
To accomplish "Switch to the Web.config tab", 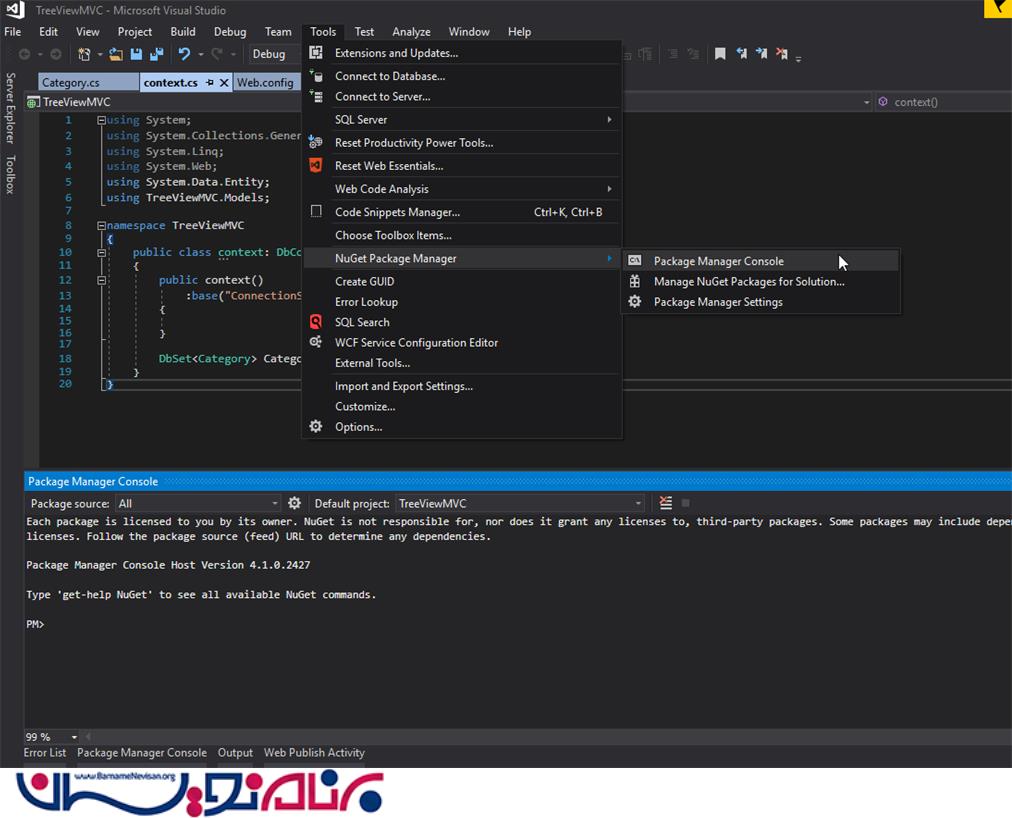I will pyautogui.click(x=265, y=83).
